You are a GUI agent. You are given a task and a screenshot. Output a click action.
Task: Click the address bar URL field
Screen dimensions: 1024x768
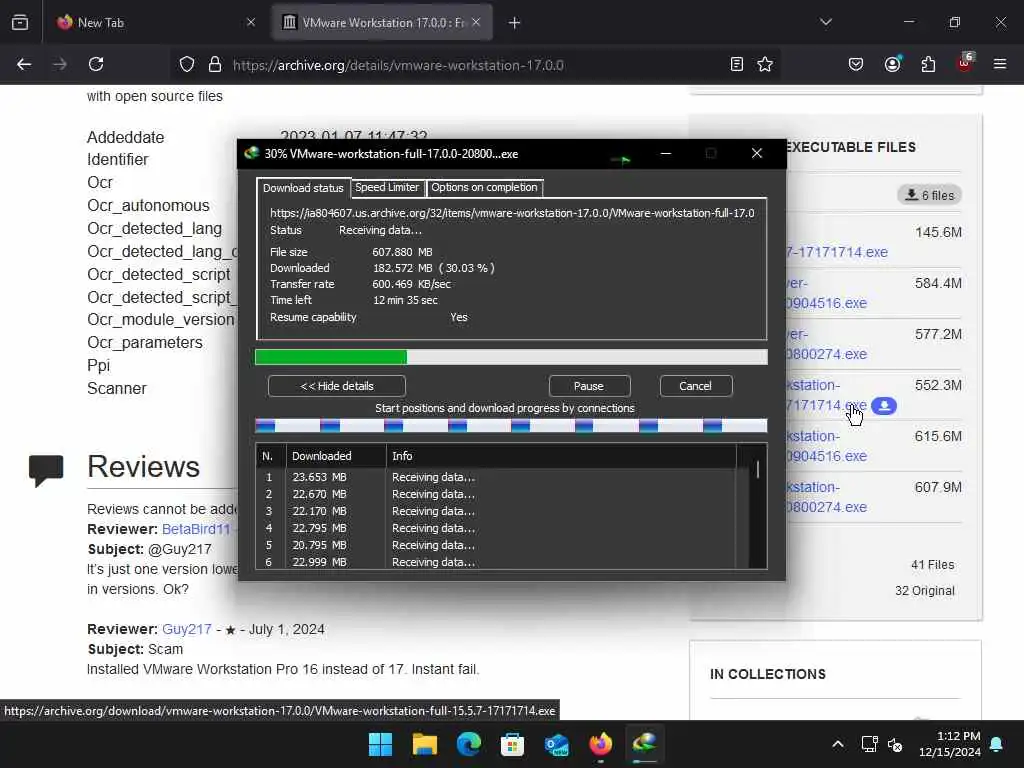point(477,65)
